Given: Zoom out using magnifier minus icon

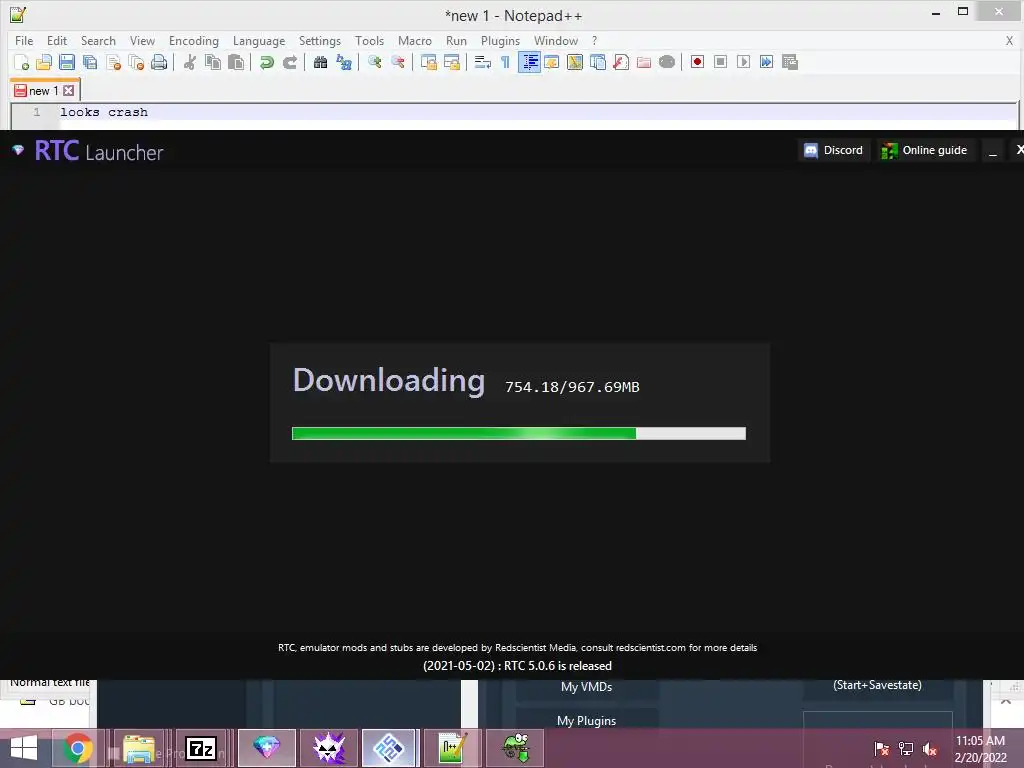Looking at the screenshot, I should pyautogui.click(x=398, y=62).
